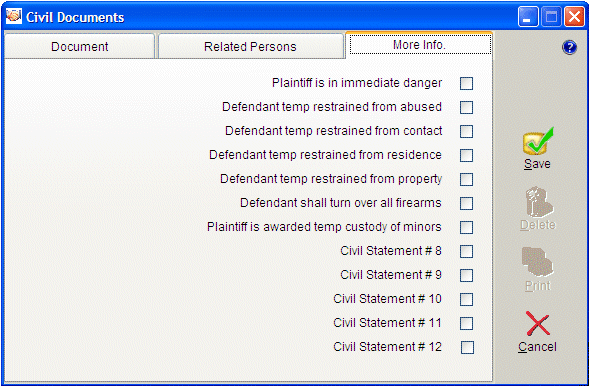Open the Related Persons tab
The width and height of the screenshot is (589, 386).
tap(250, 46)
